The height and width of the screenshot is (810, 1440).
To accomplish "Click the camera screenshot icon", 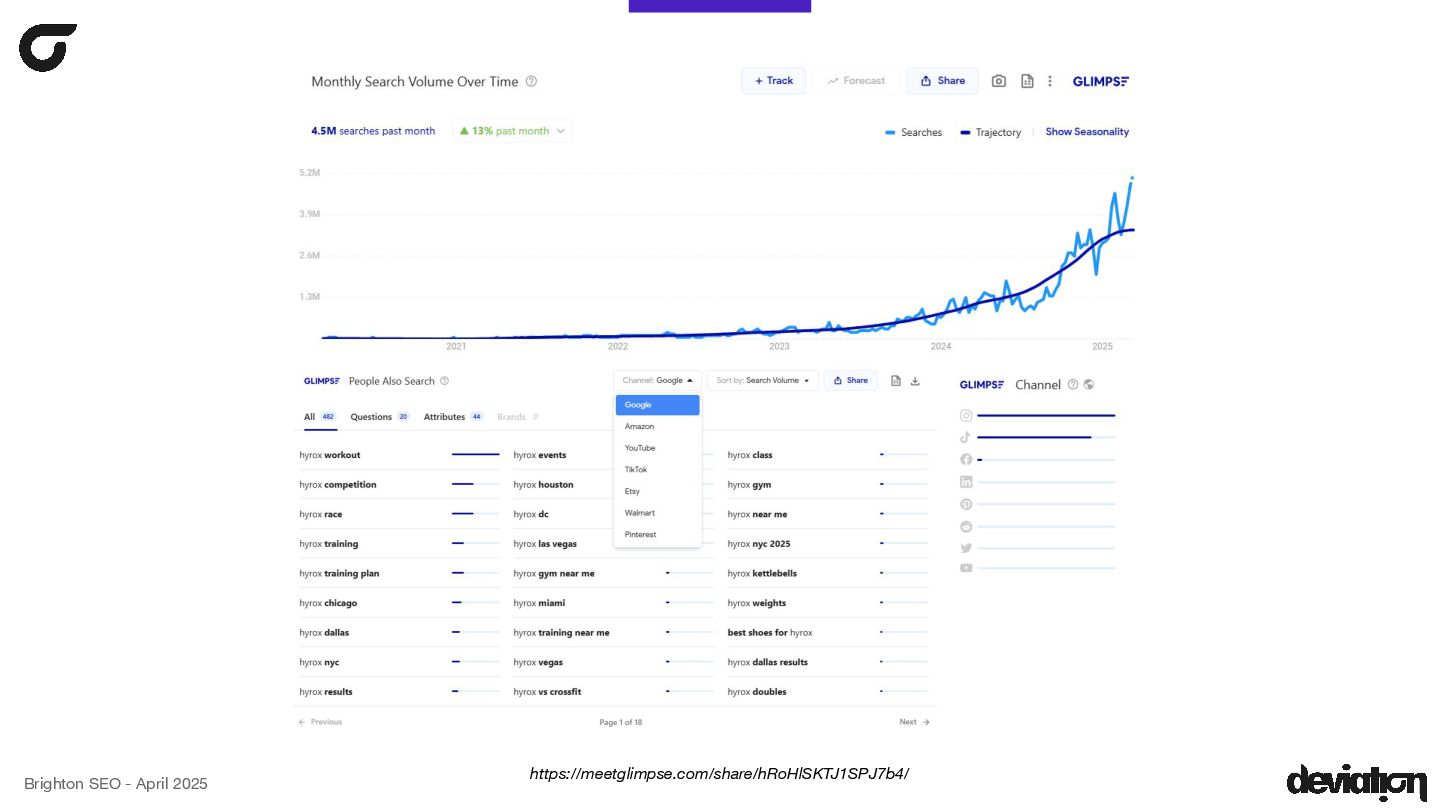I will coord(998,81).
